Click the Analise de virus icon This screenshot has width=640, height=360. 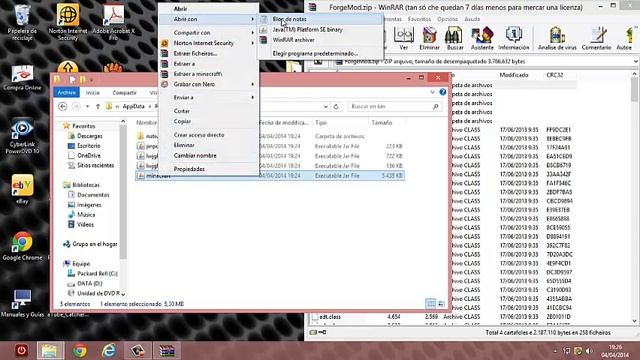click(x=557, y=38)
